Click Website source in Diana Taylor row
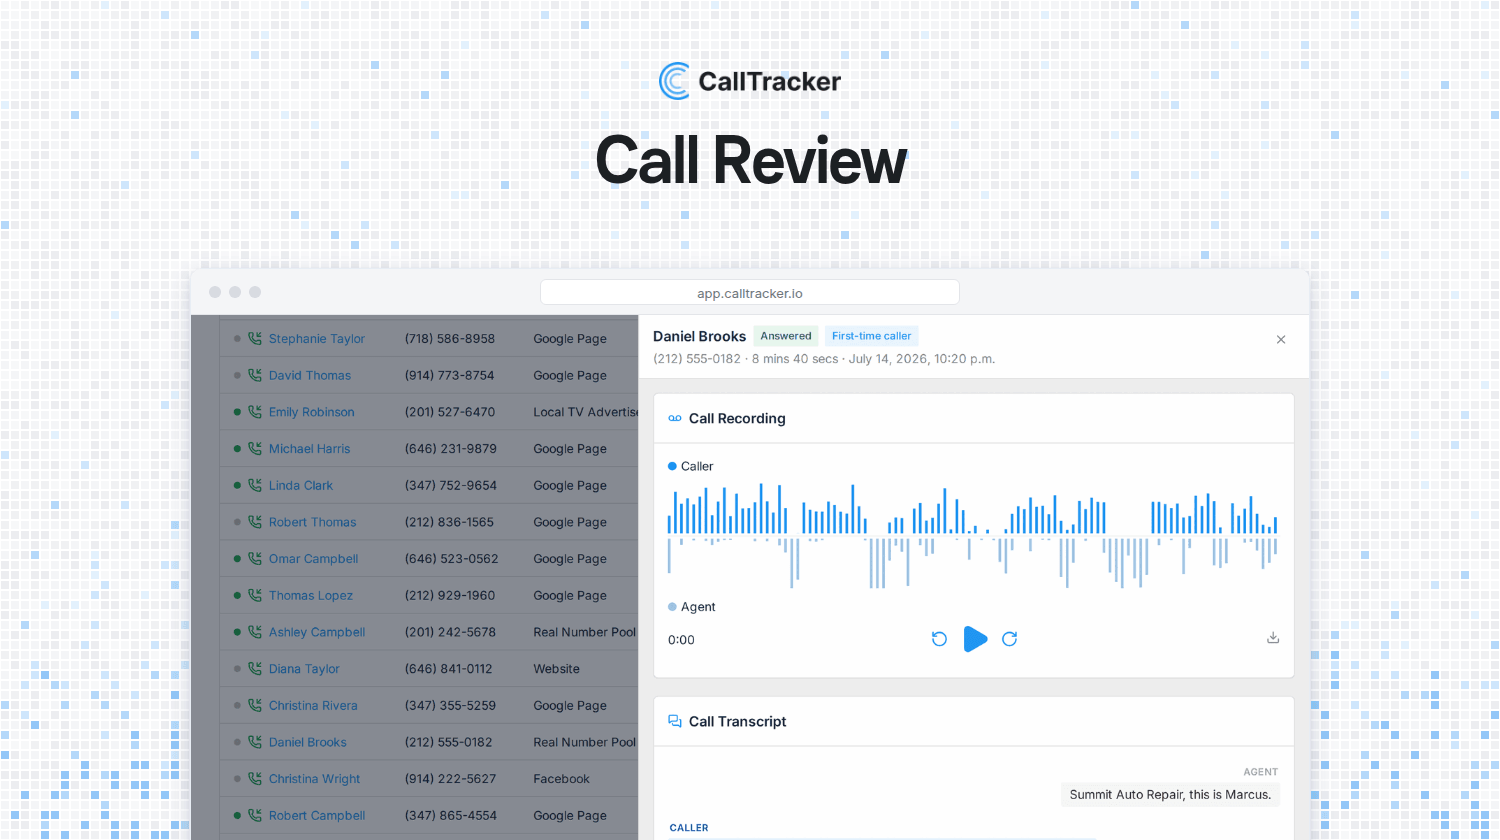 tap(557, 669)
